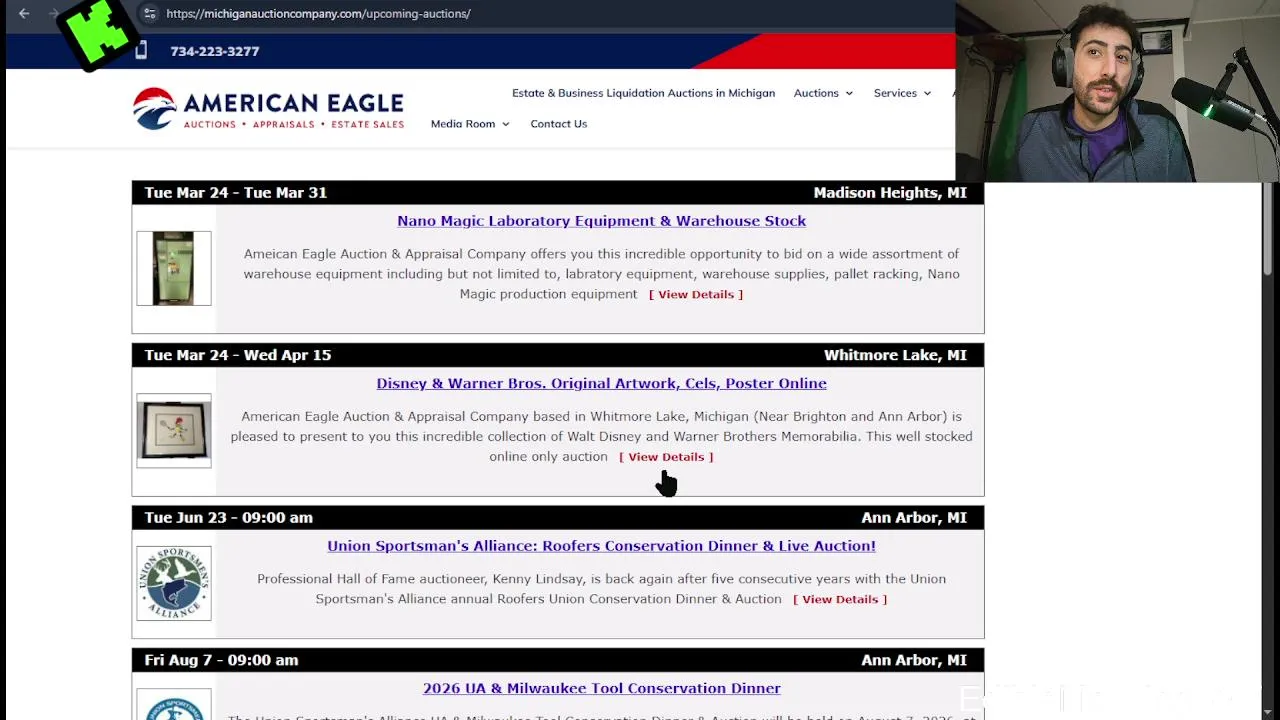
Task: View Details for Disney & Warner Bros. auction
Action: pyautogui.click(x=666, y=457)
